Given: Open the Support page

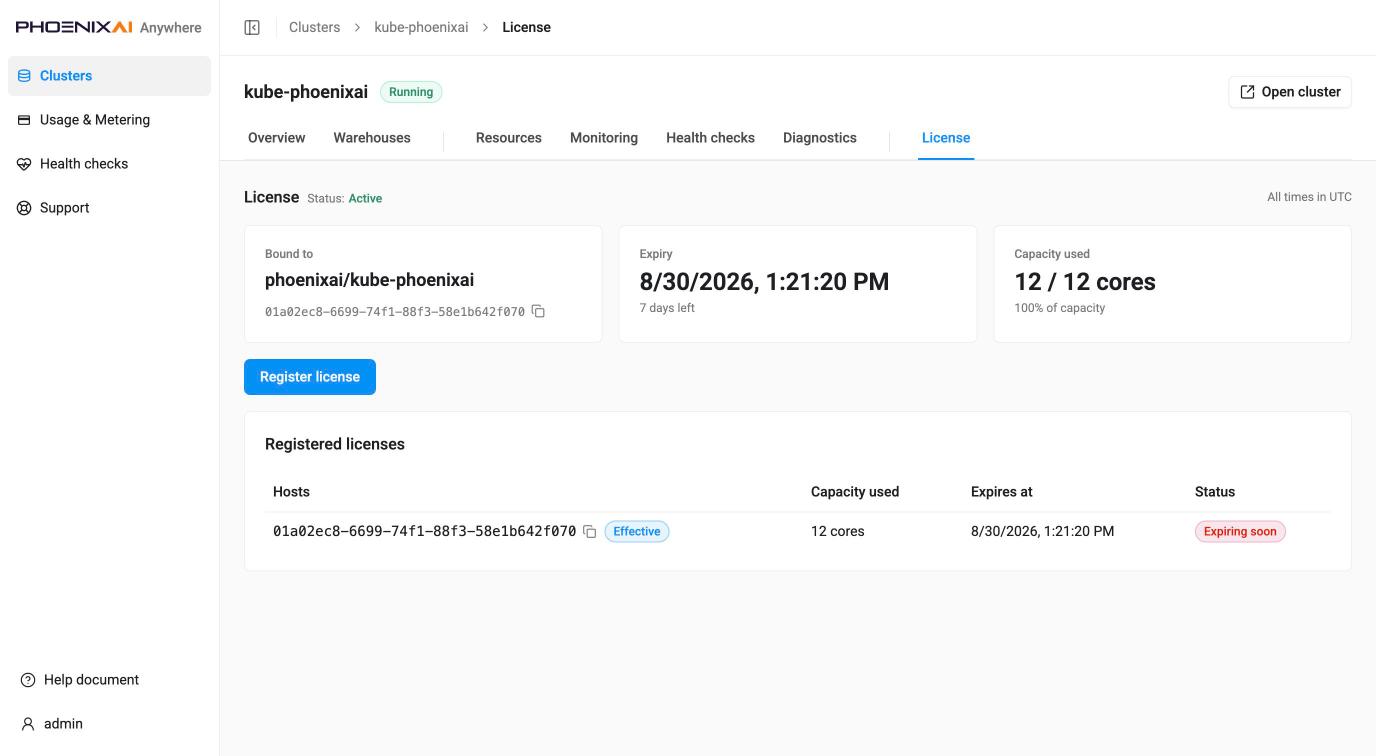Looking at the screenshot, I should [x=109, y=208].
